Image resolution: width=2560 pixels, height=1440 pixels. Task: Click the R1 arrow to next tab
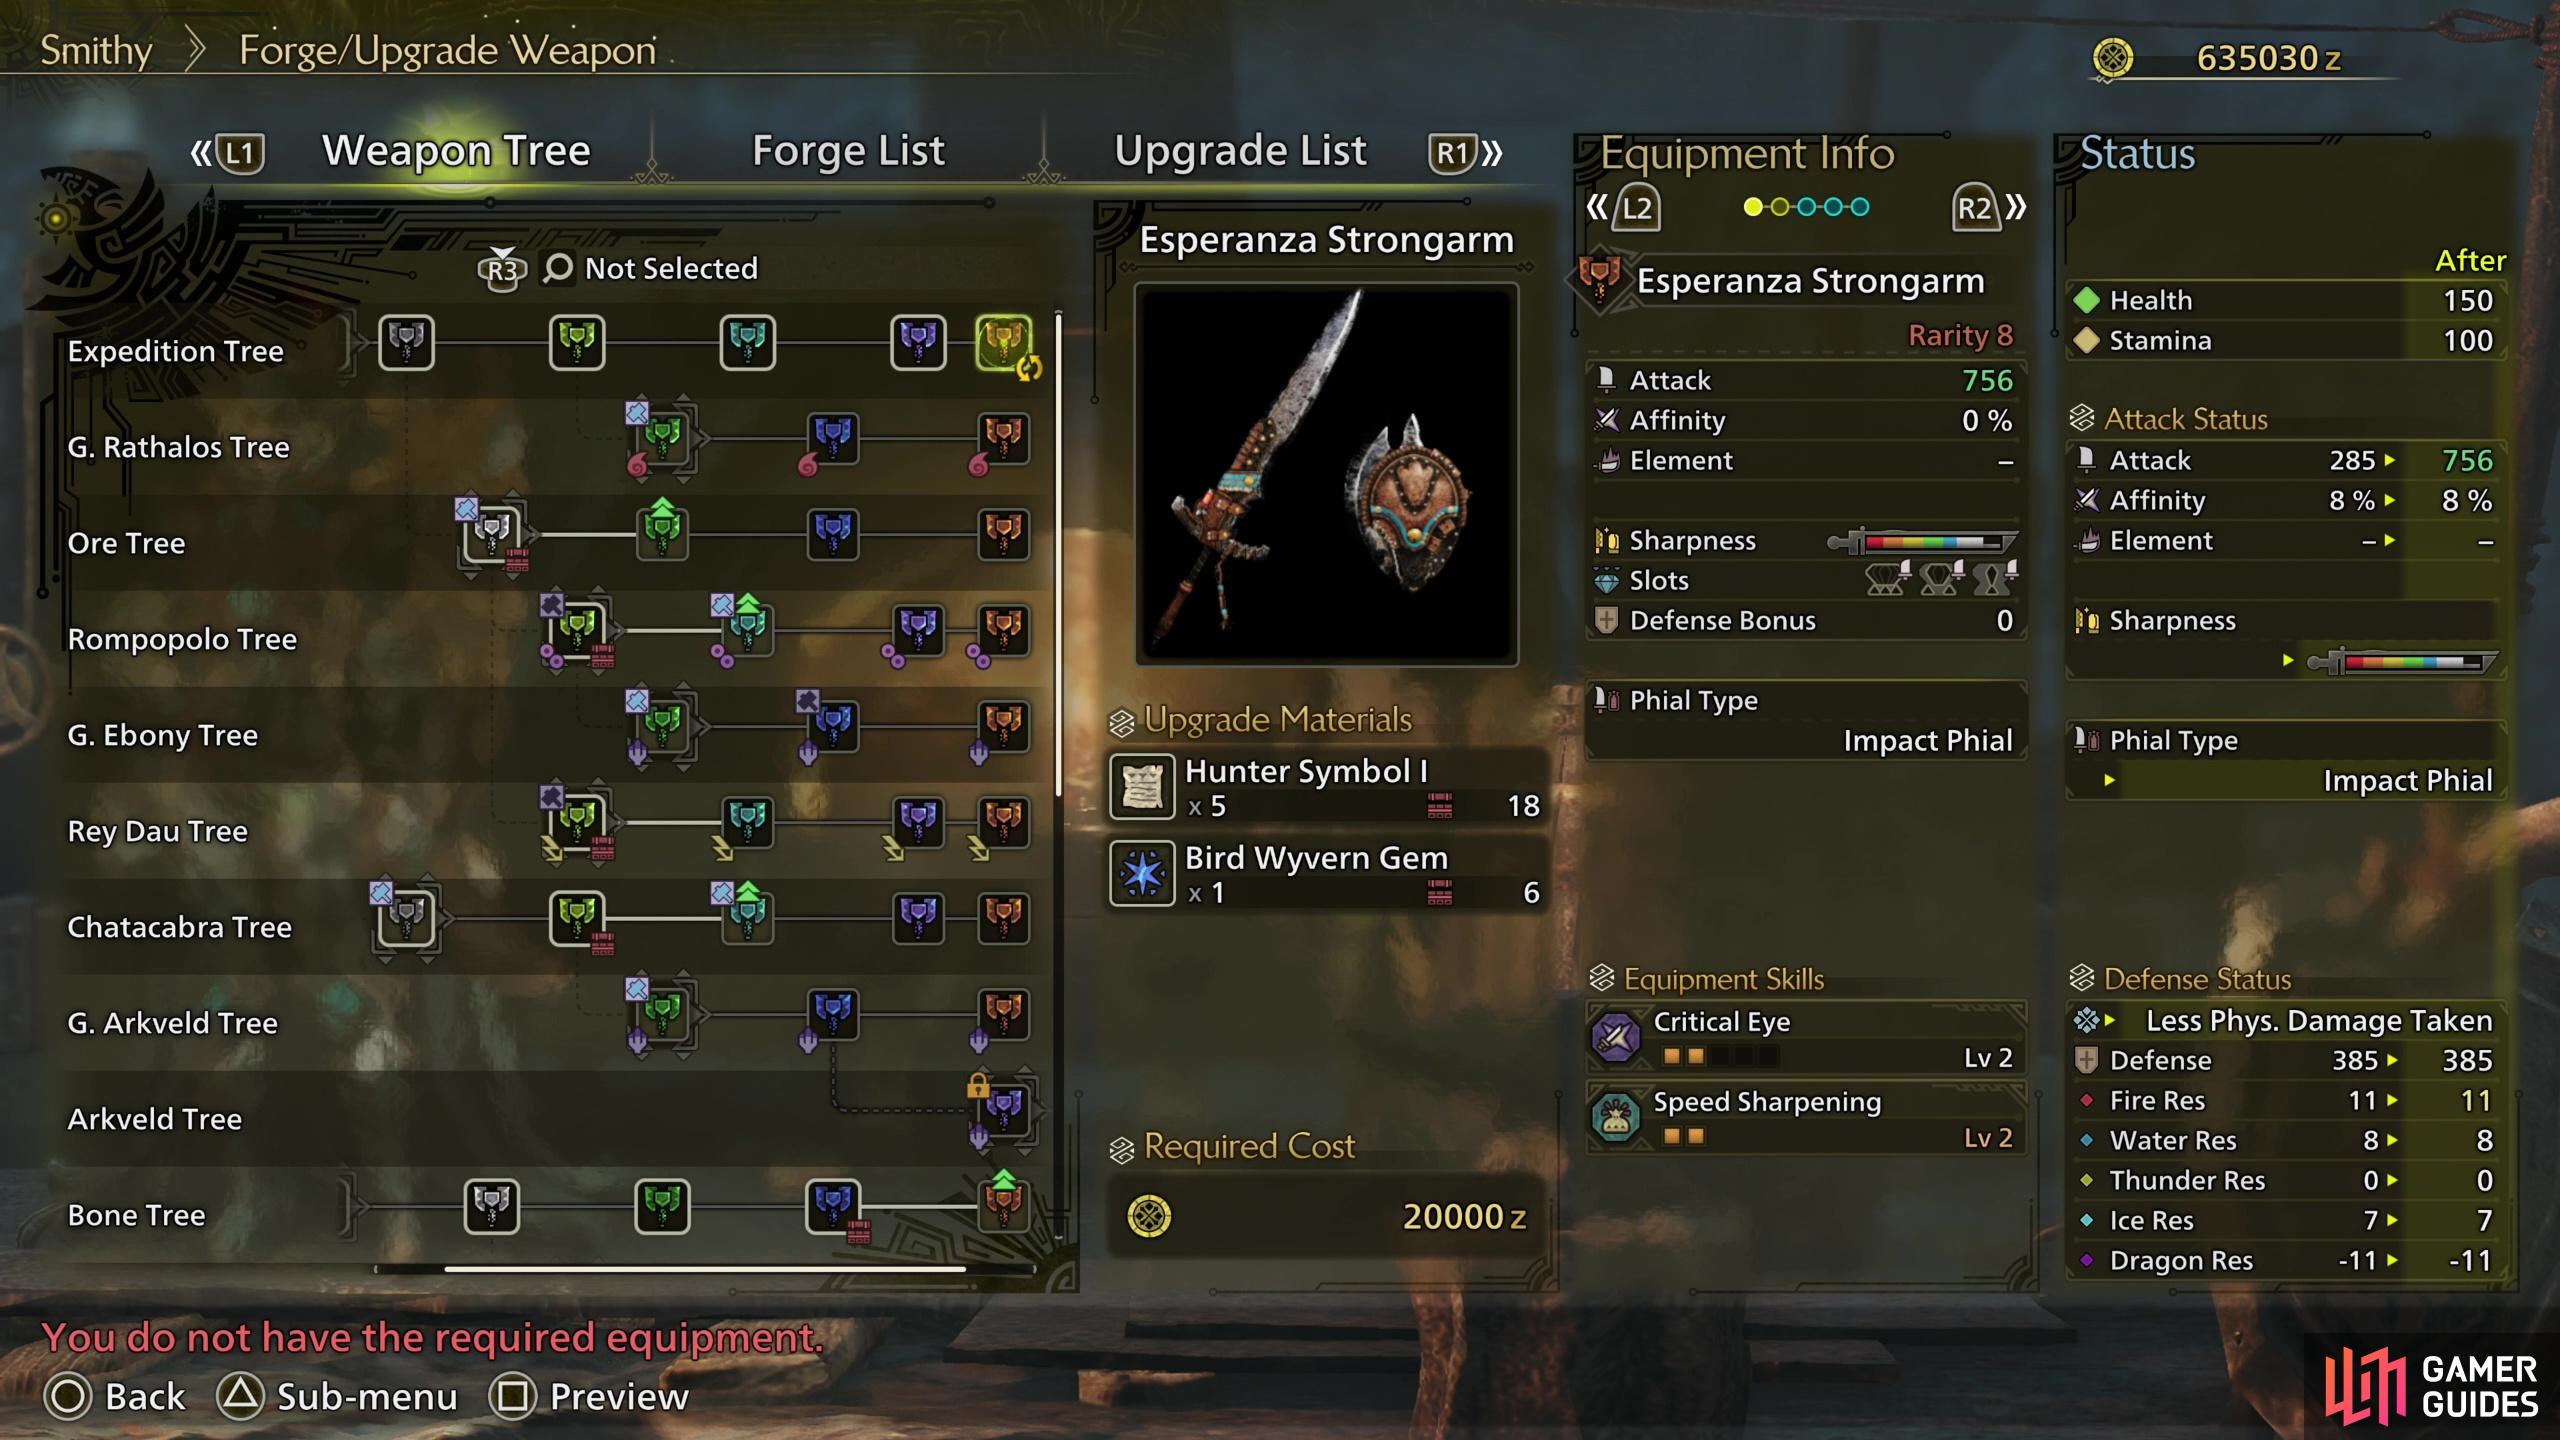coord(1466,153)
